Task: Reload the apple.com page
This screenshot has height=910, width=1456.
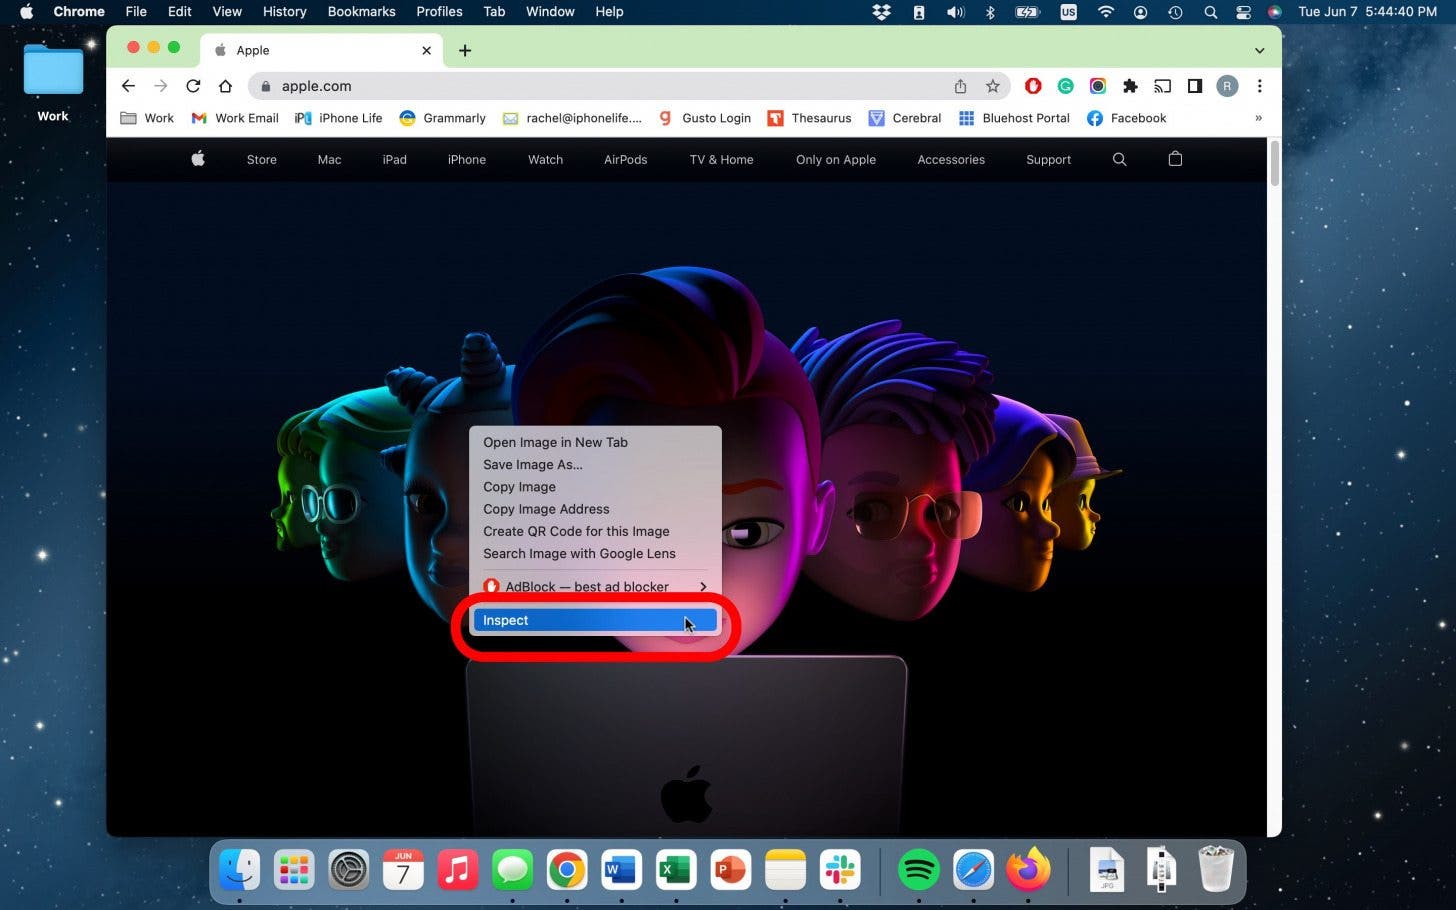Action: 193,86
